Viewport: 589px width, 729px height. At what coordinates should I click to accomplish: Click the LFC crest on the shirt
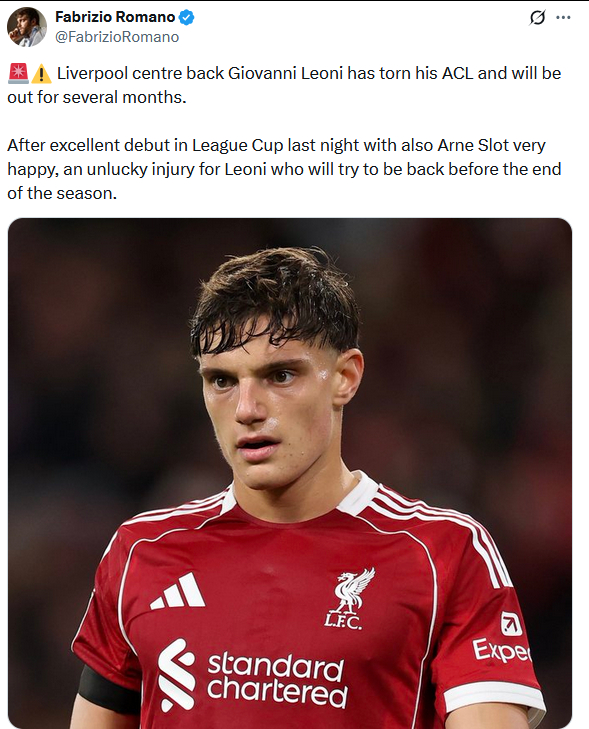coord(347,599)
